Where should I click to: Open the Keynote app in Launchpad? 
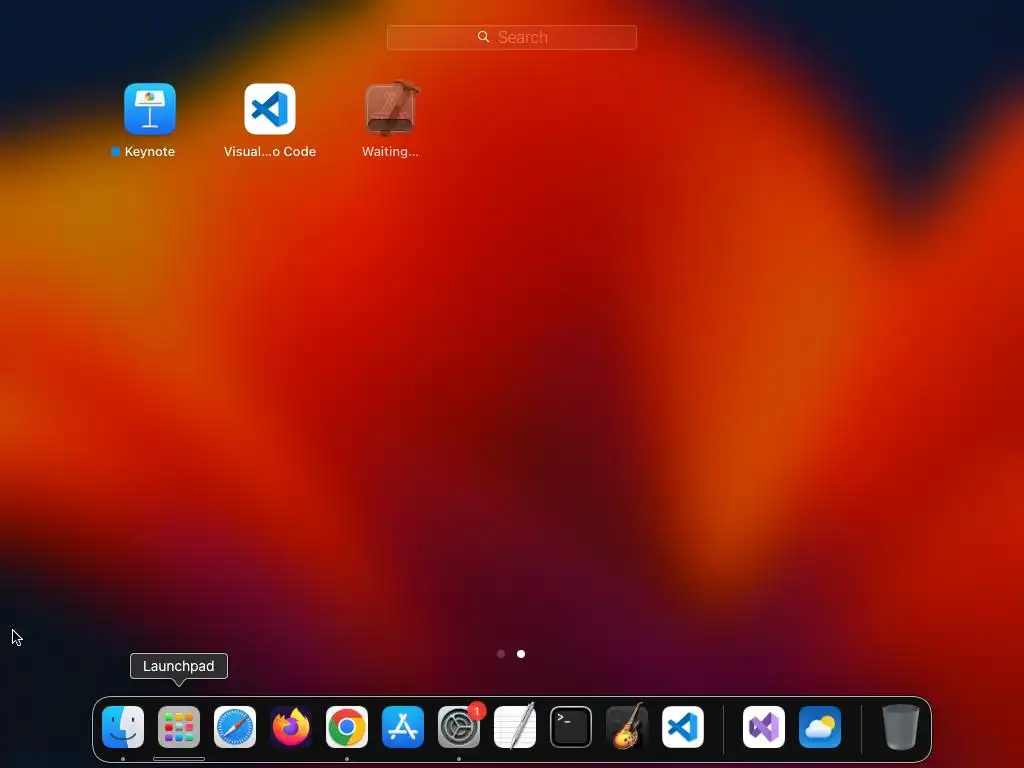[150, 108]
